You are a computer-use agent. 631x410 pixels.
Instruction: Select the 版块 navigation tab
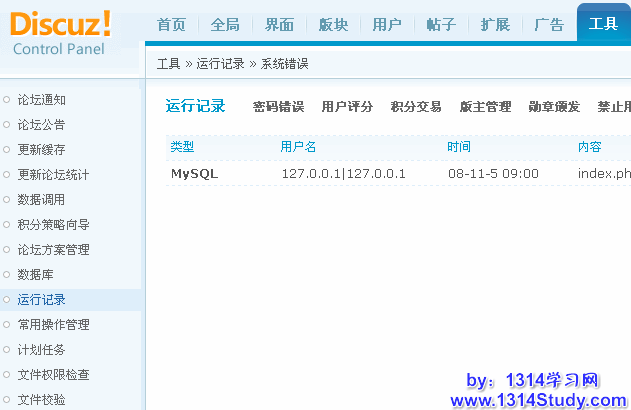333,25
